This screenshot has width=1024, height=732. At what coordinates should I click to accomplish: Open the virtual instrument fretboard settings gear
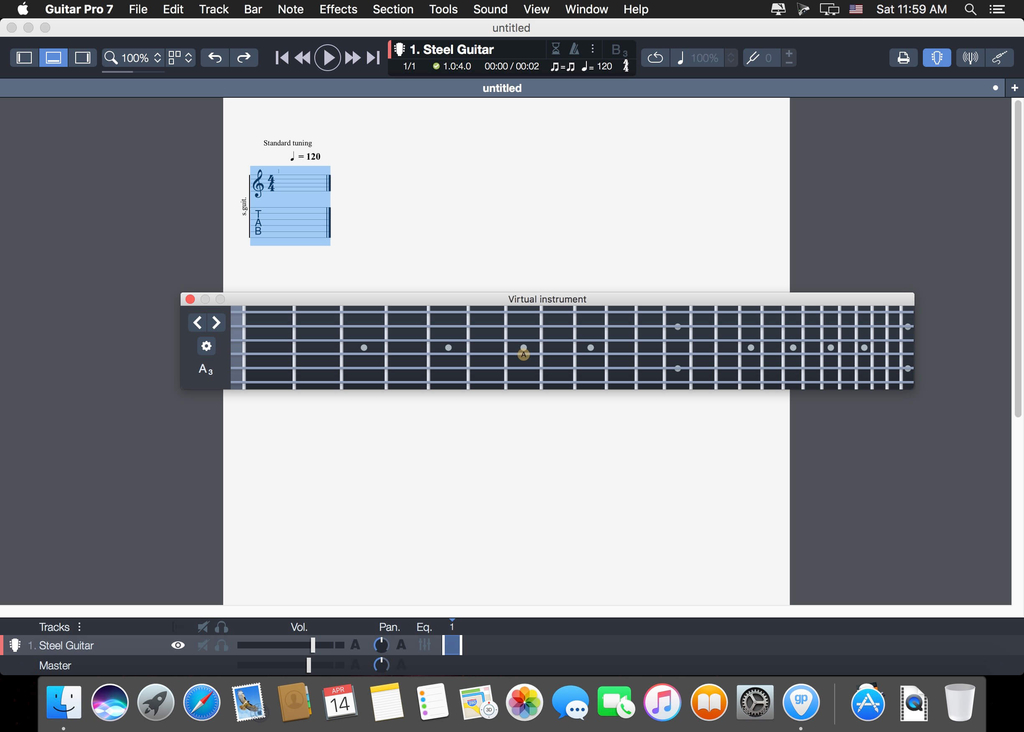pos(206,346)
